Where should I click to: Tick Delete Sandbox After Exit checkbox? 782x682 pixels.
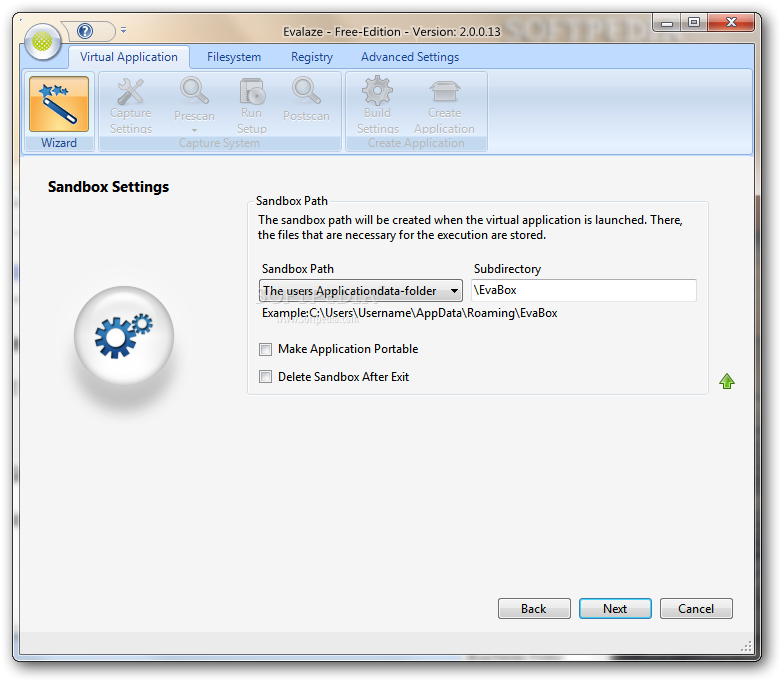(x=265, y=377)
